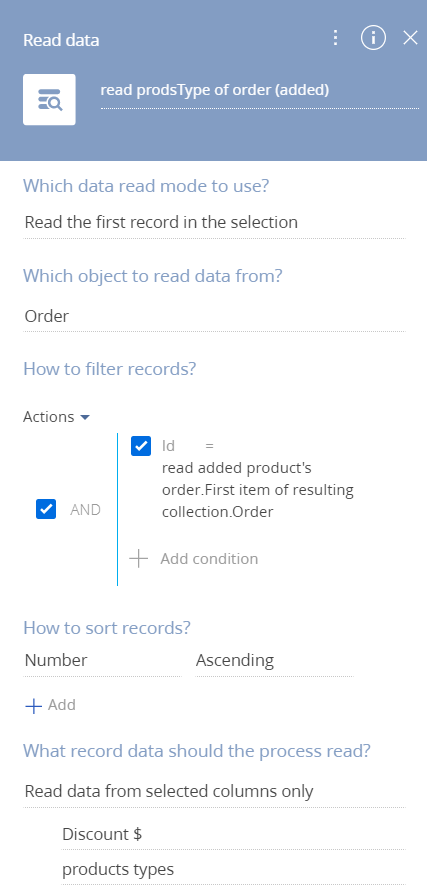Click the Read data element search icon

pyautogui.click(x=49, y=99)
